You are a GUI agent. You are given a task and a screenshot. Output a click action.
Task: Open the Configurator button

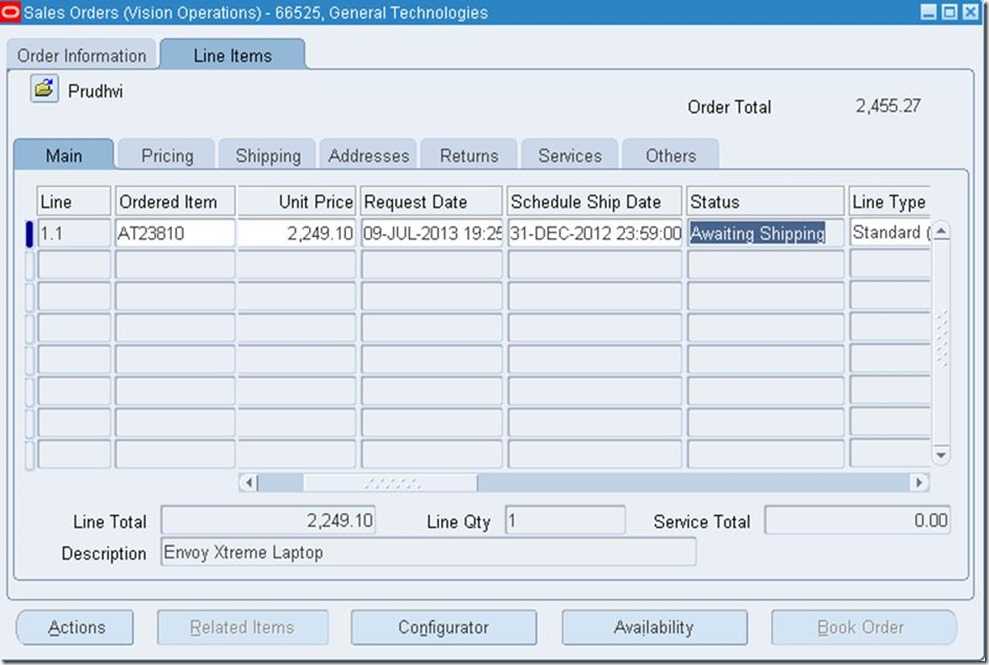[x=443, y=627]
